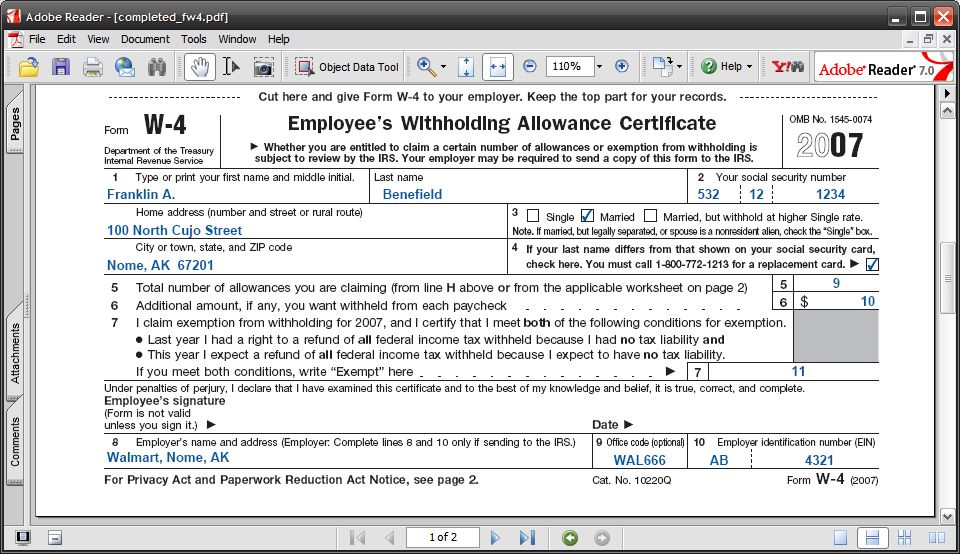This screenshot has width=960, height=554.
Task: Click the grey Next View arrow
Action: click(x=602, y=537)
